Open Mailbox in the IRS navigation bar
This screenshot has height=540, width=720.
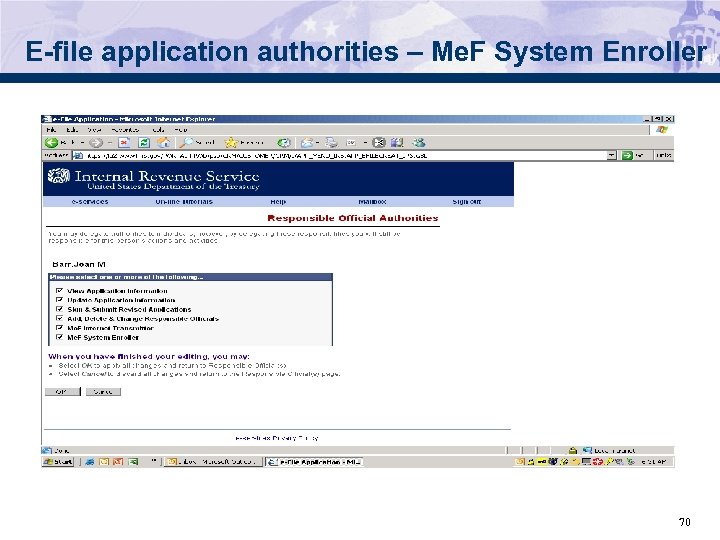click(x=372, y=202)
